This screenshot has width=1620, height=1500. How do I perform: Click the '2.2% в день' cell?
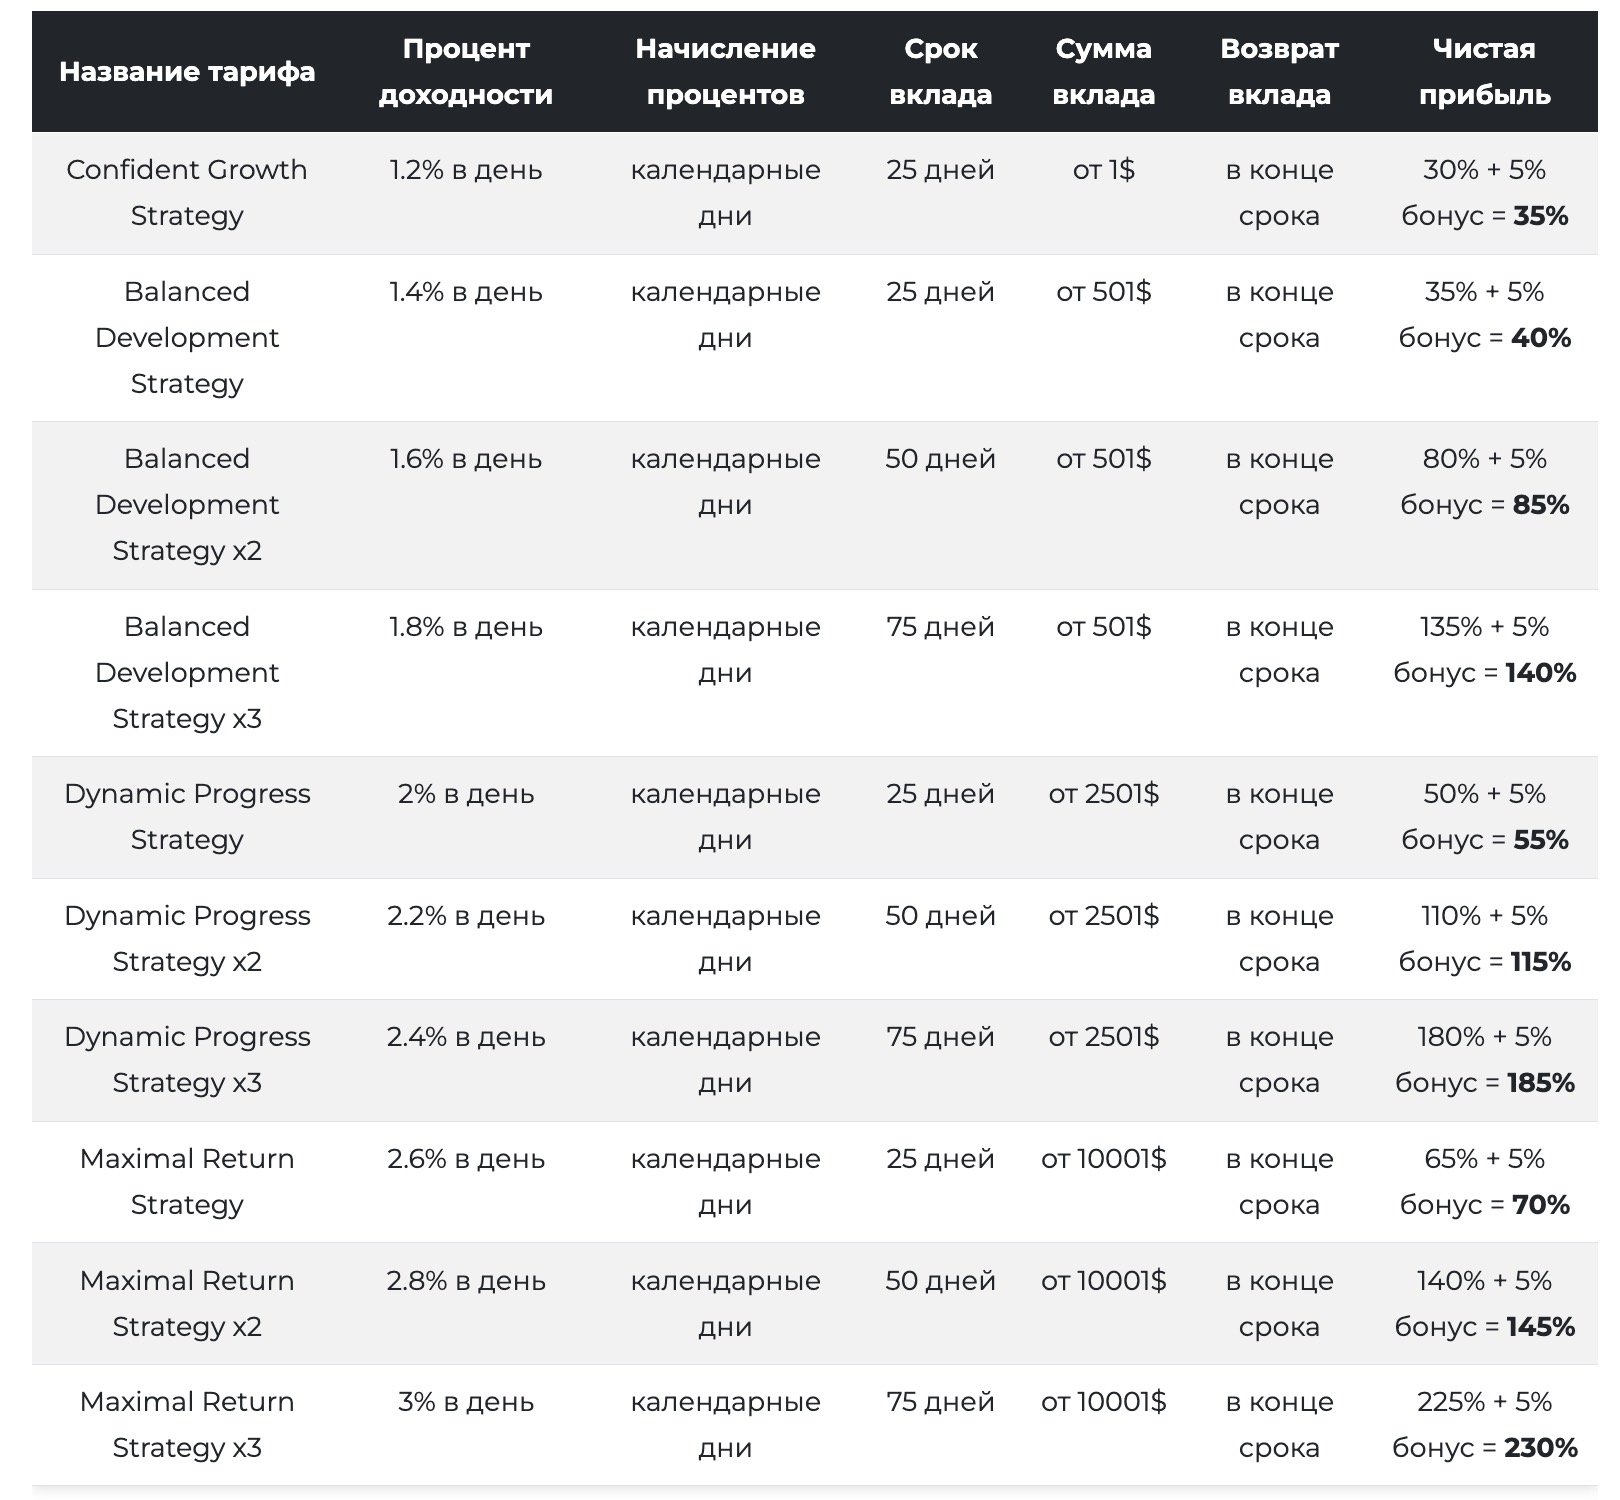tap(466, 916)
